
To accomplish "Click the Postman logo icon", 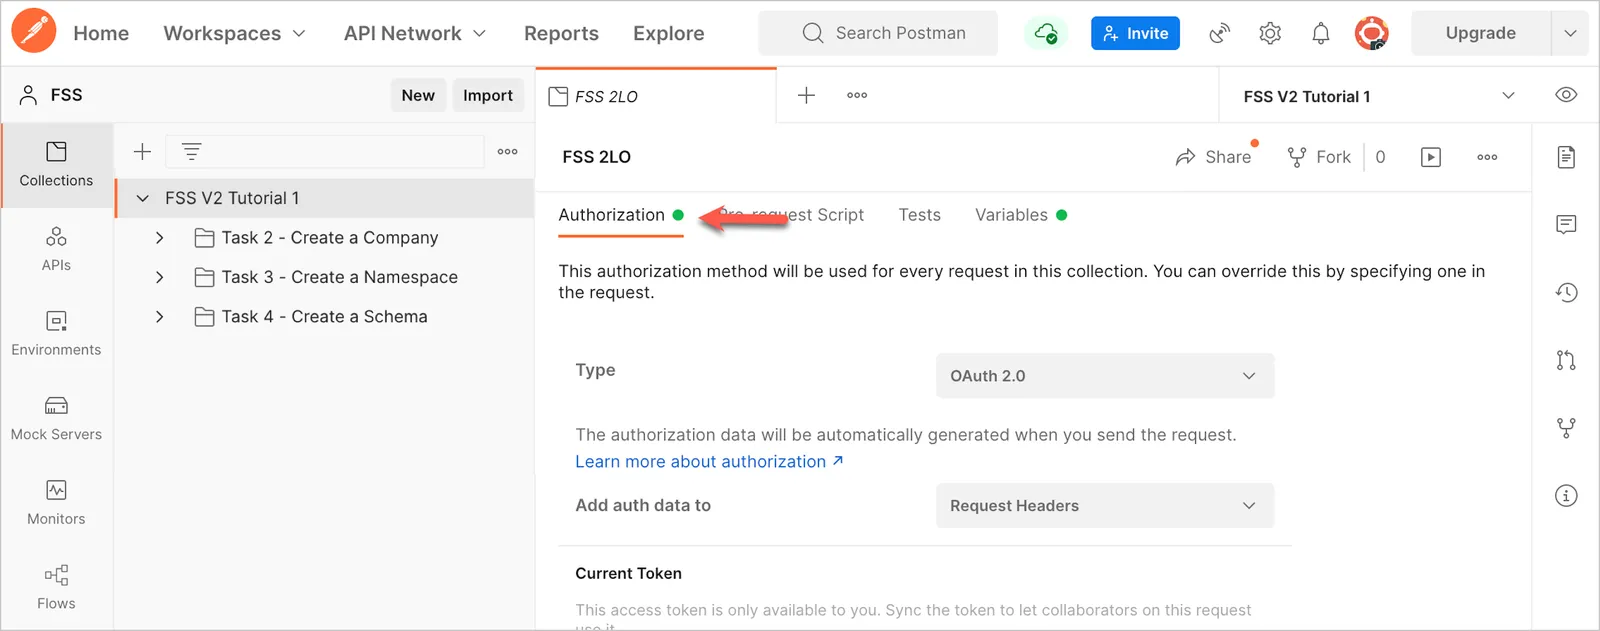I will [34, 31].
